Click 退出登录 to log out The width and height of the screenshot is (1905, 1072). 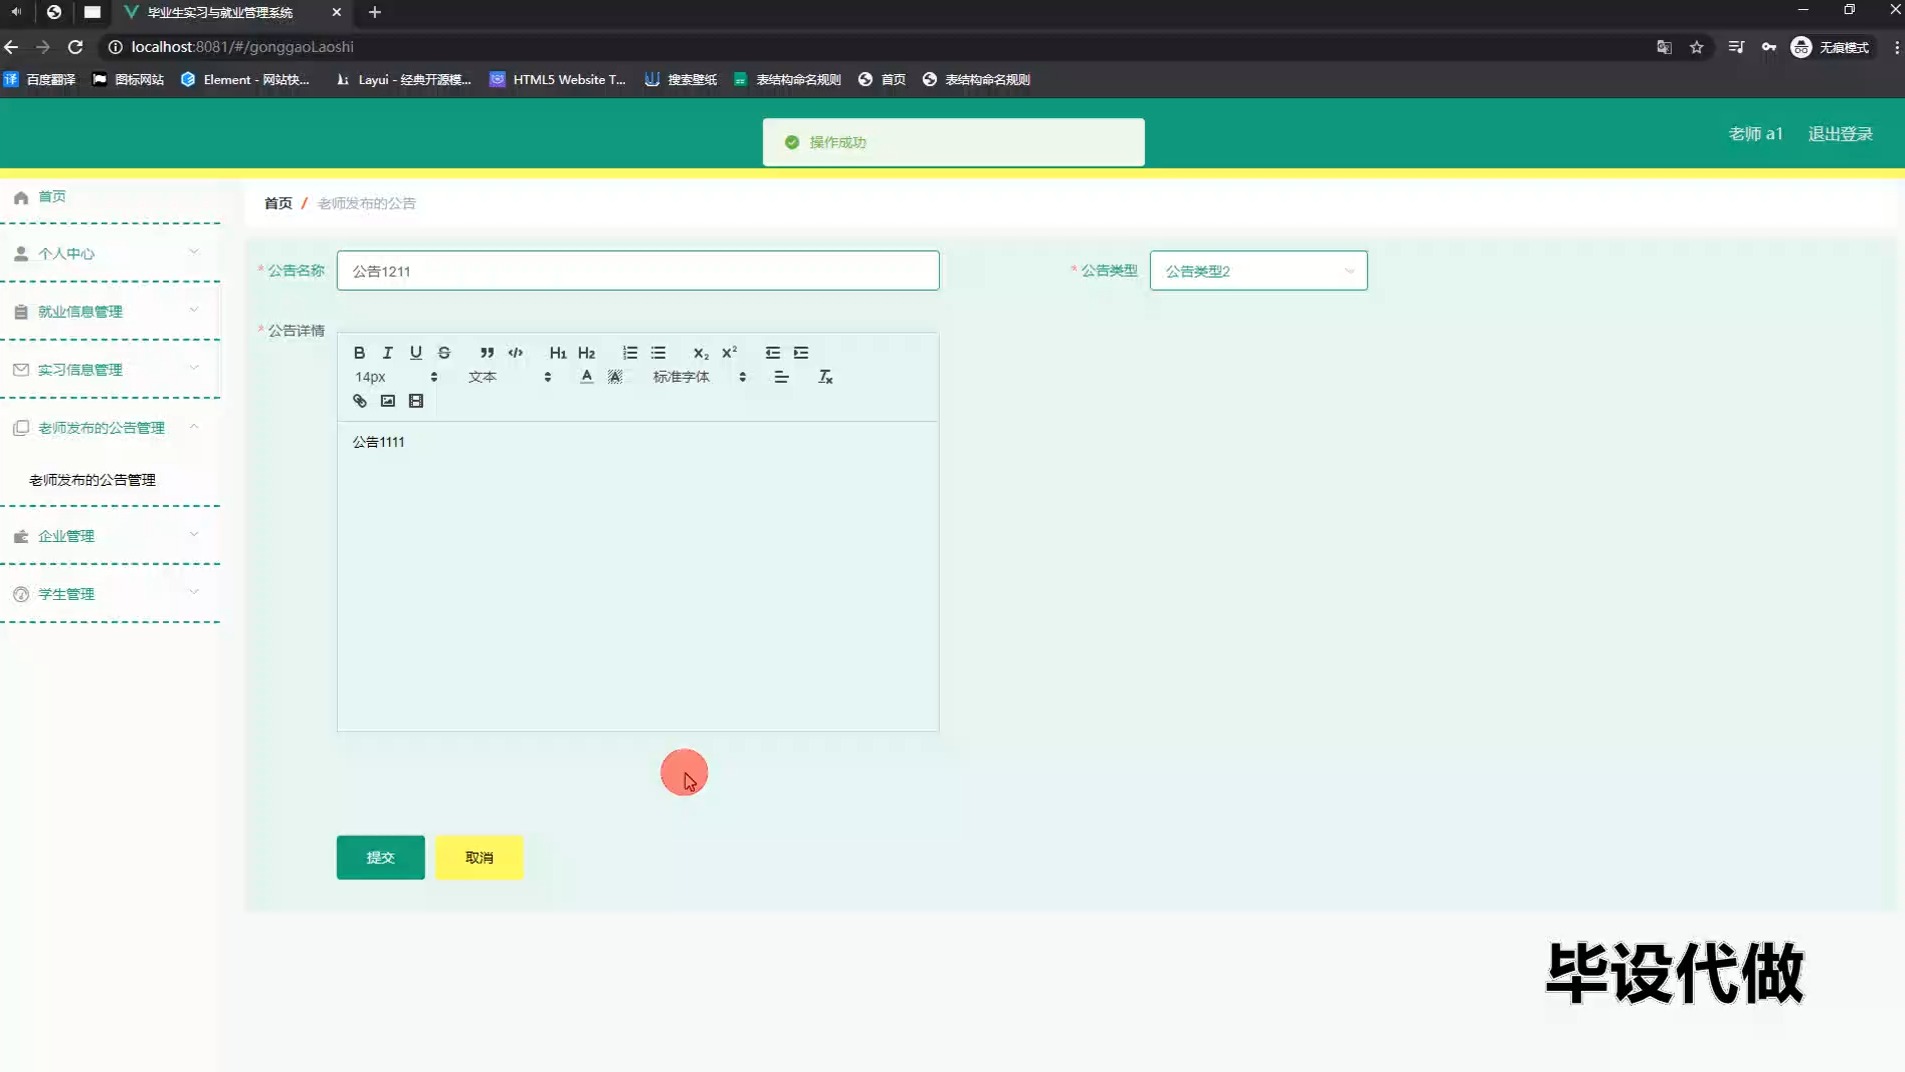pyautogui.click(x=1840, y=134)
